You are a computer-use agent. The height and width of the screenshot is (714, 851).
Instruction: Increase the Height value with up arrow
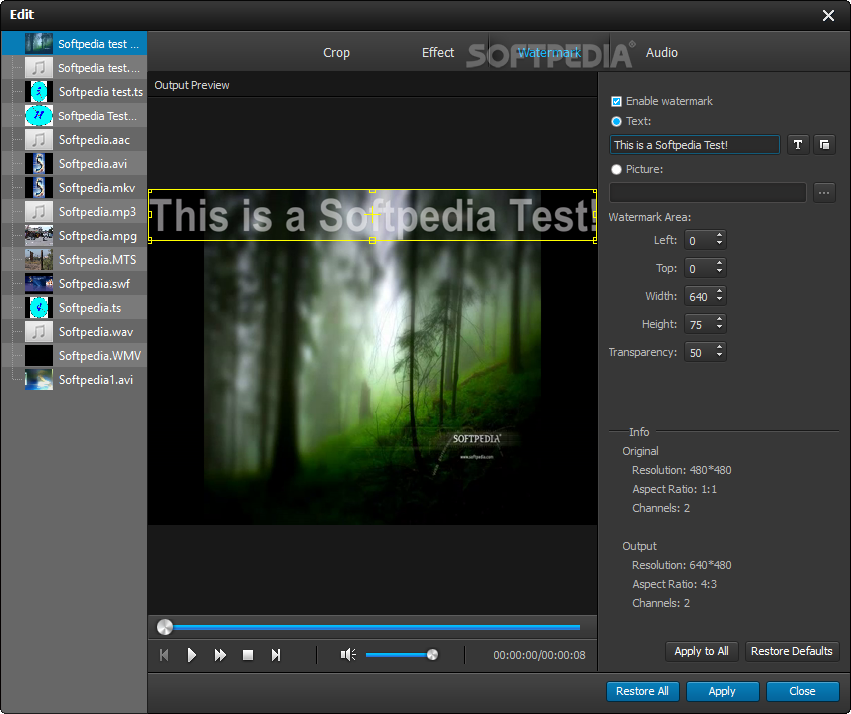[x=720, y=320]
